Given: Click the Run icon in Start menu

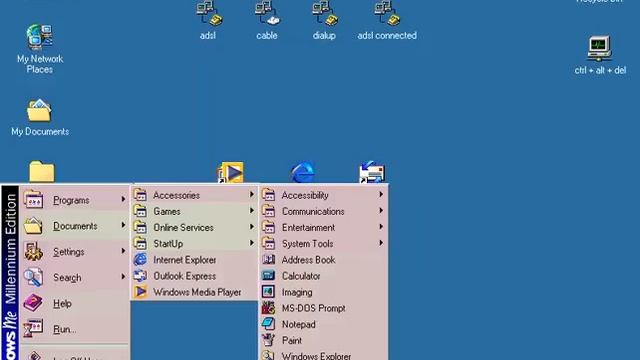Looking at the screenshot, I should click(x=33, y=329).
